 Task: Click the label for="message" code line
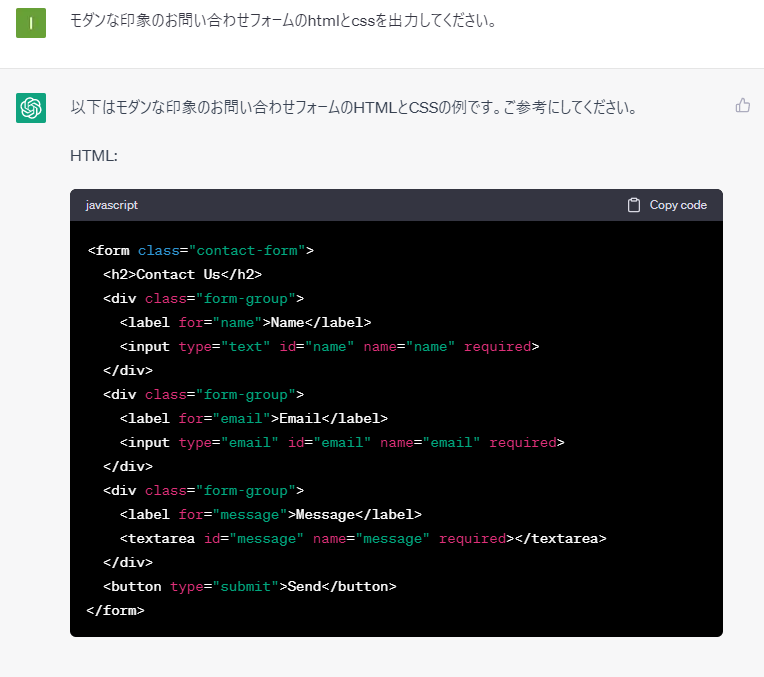point(270,515)
